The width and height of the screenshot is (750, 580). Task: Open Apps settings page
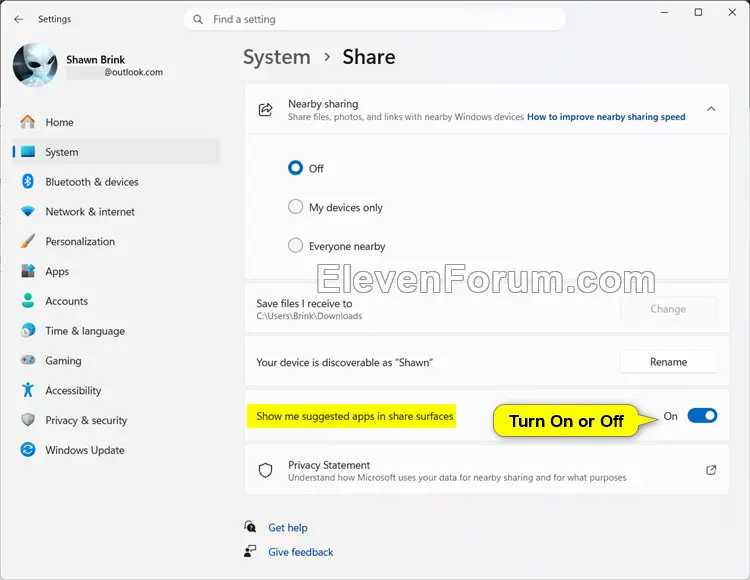[x=116, y=271]
